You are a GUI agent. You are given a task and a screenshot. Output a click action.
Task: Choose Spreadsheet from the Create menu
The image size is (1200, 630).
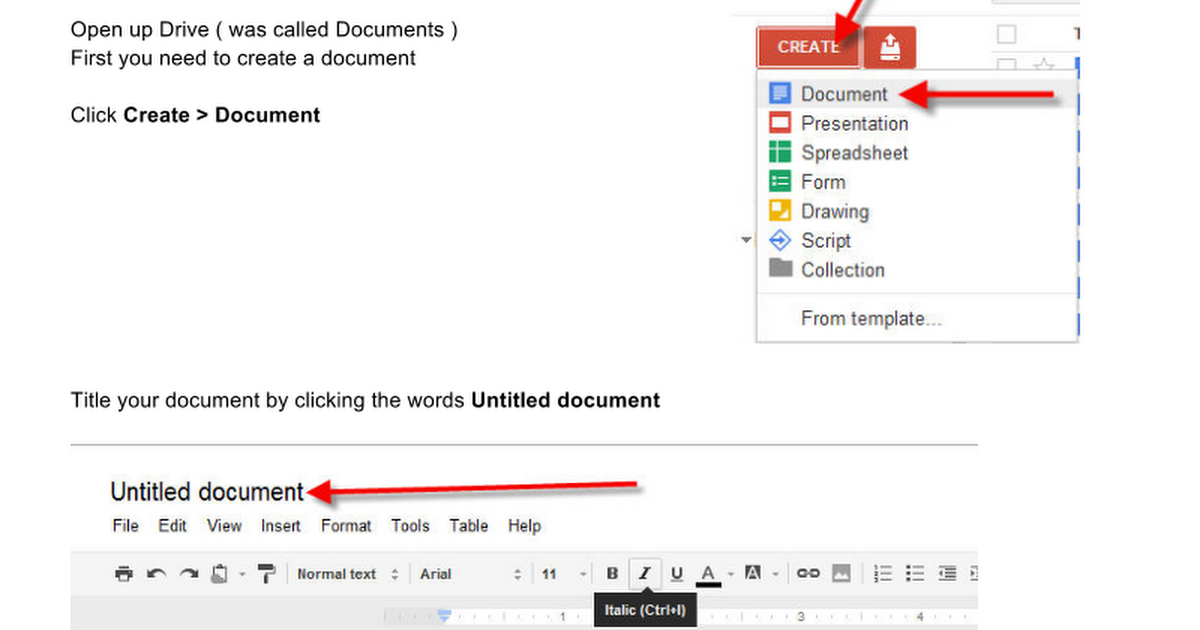(x=917, y=152)
